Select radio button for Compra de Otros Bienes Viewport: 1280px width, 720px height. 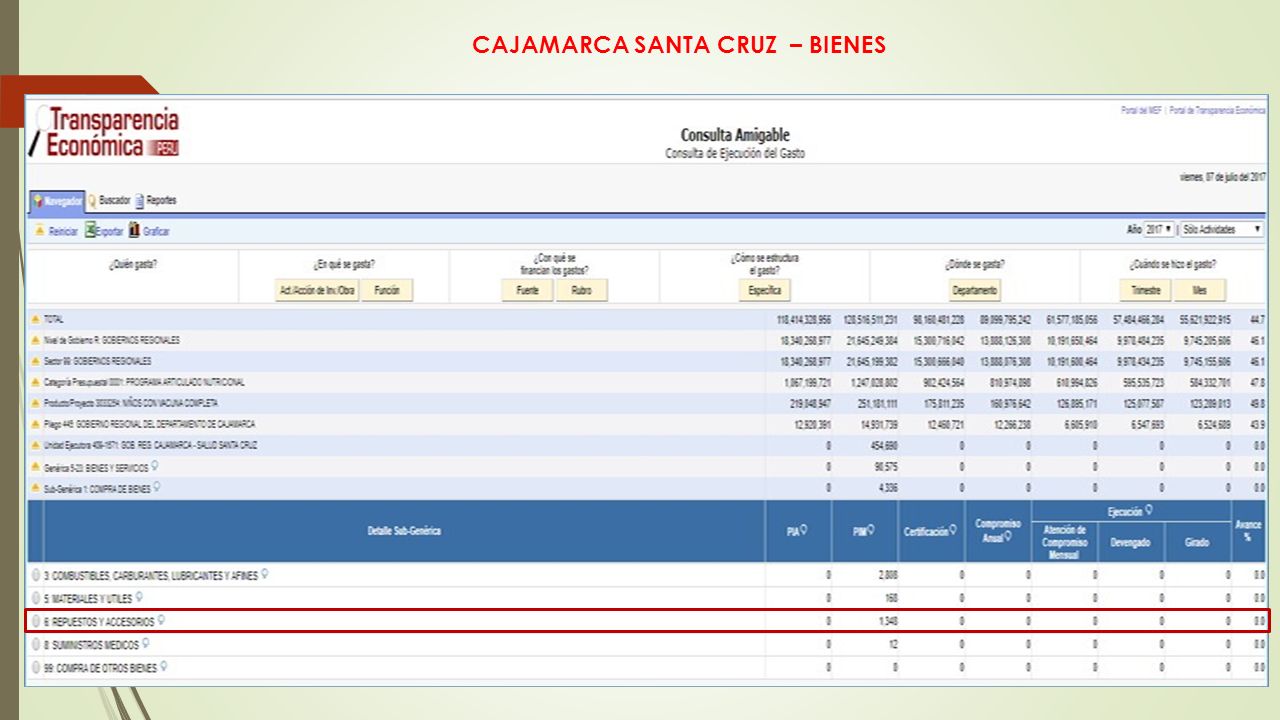click(36, 667)
